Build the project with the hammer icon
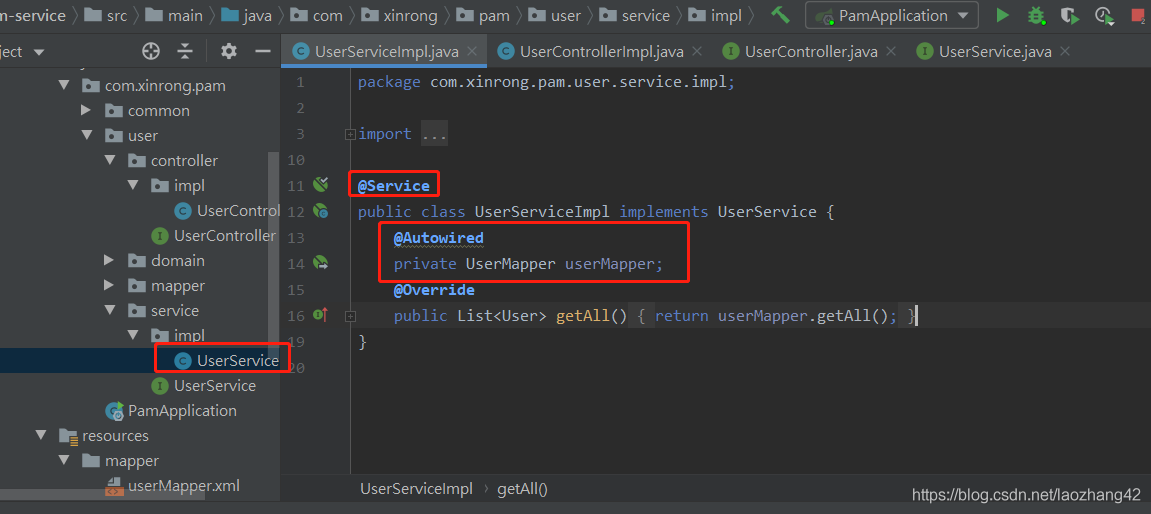The image size is (1151, 514). coord(781,15)
